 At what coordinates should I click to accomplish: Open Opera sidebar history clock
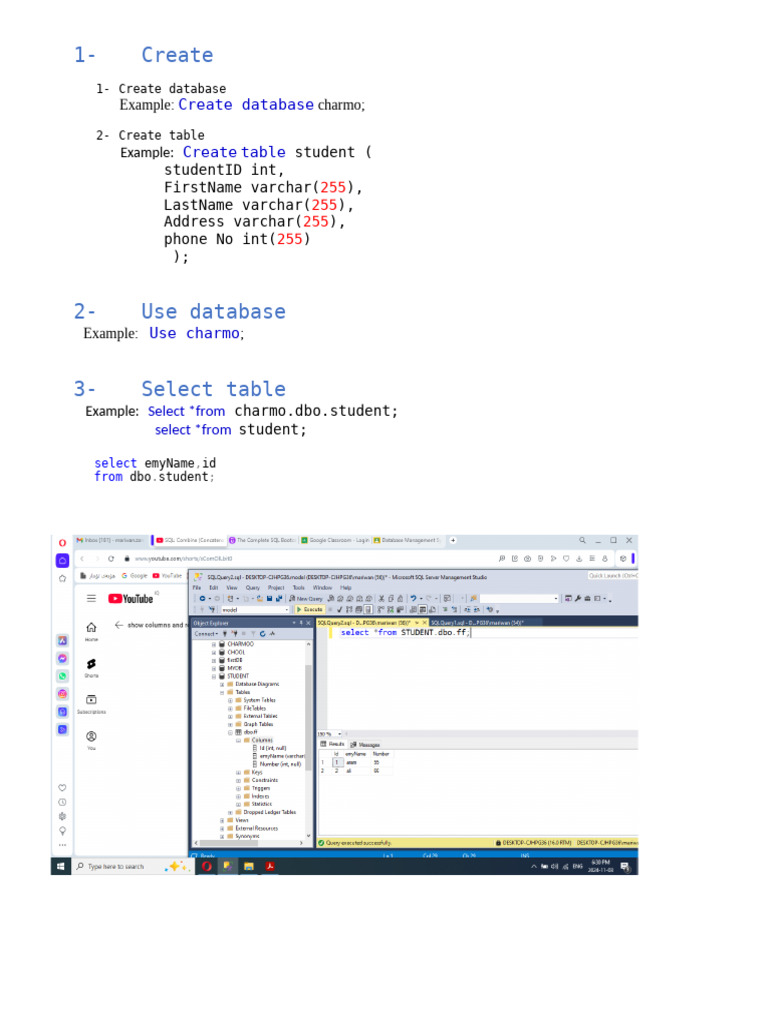point(62,802)
